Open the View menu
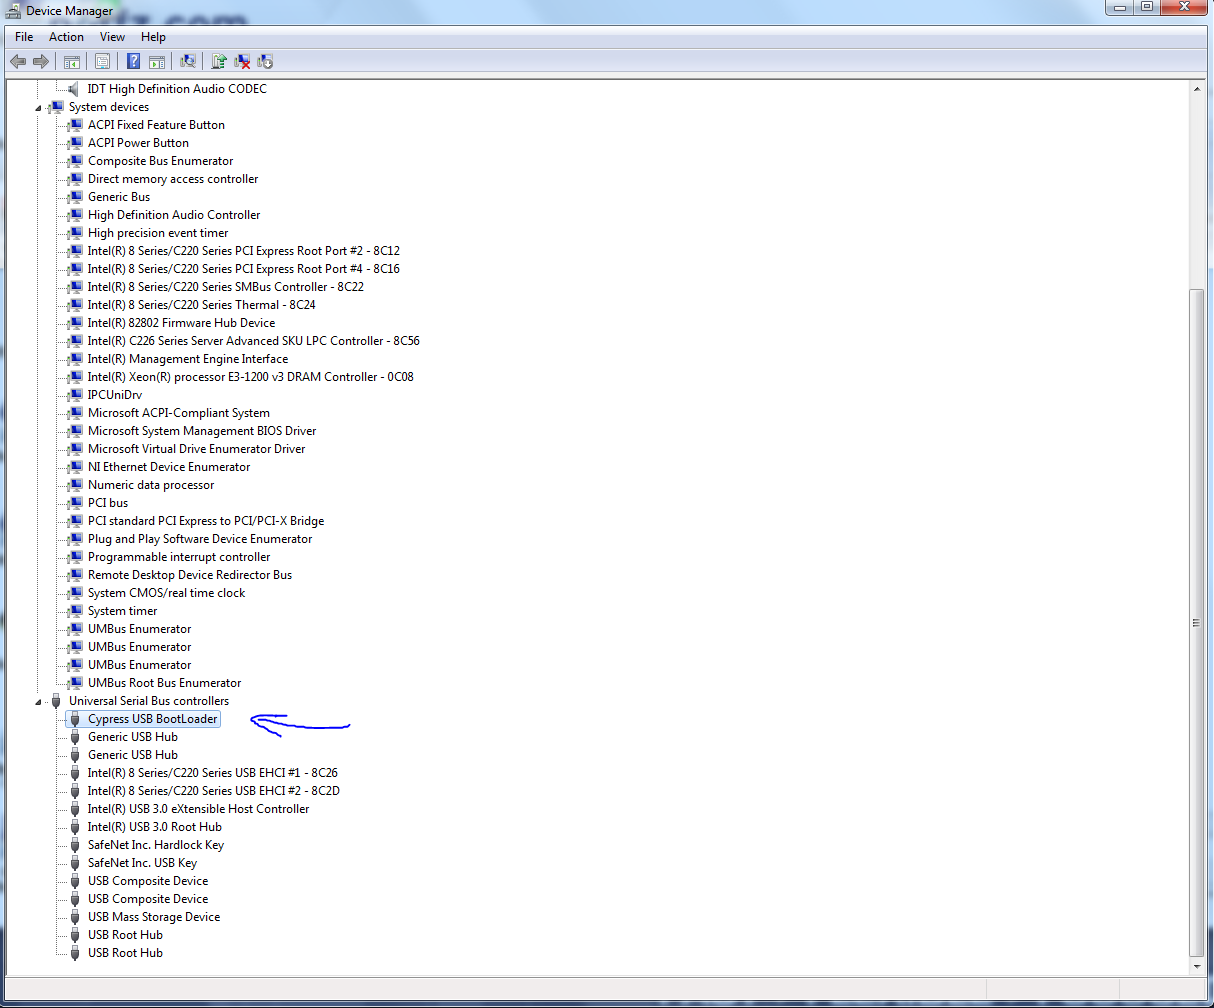Viewport: 1214px width, 1008px height. click(x=112, y=37)
